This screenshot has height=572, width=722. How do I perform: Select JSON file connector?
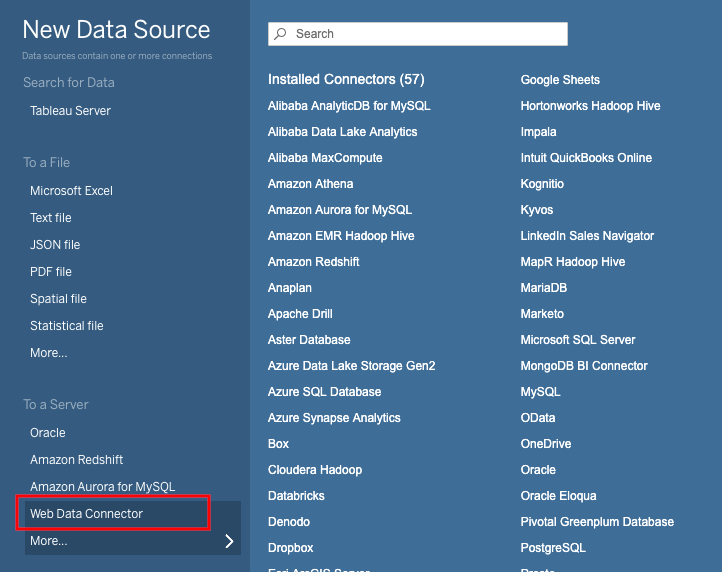(x=55, y=245)
